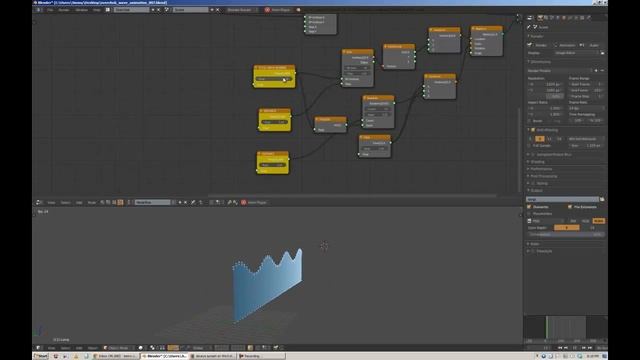Viewport: 640px width, 360px height.
Task: Expand the Performance panel
Action: point(541,169)
